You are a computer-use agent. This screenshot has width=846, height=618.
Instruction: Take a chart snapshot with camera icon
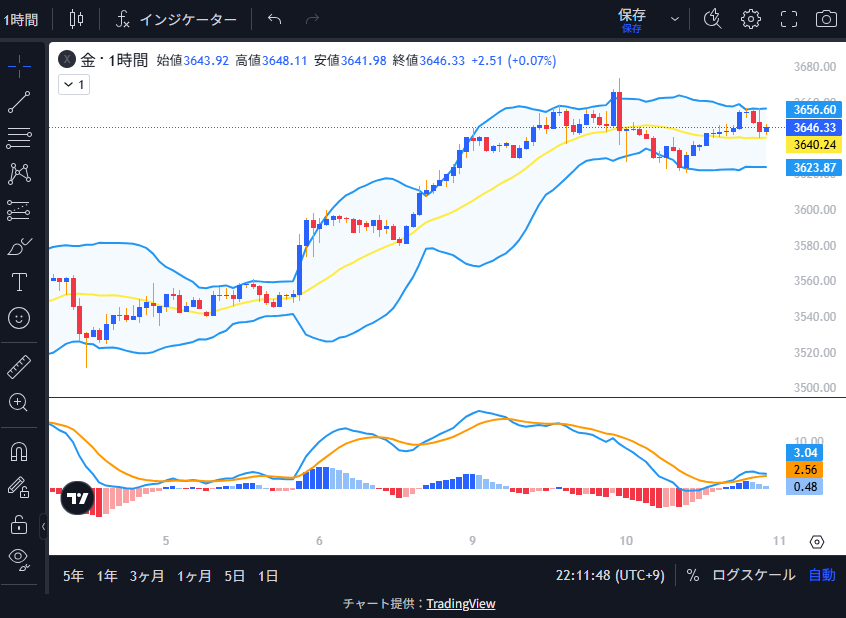826,18
